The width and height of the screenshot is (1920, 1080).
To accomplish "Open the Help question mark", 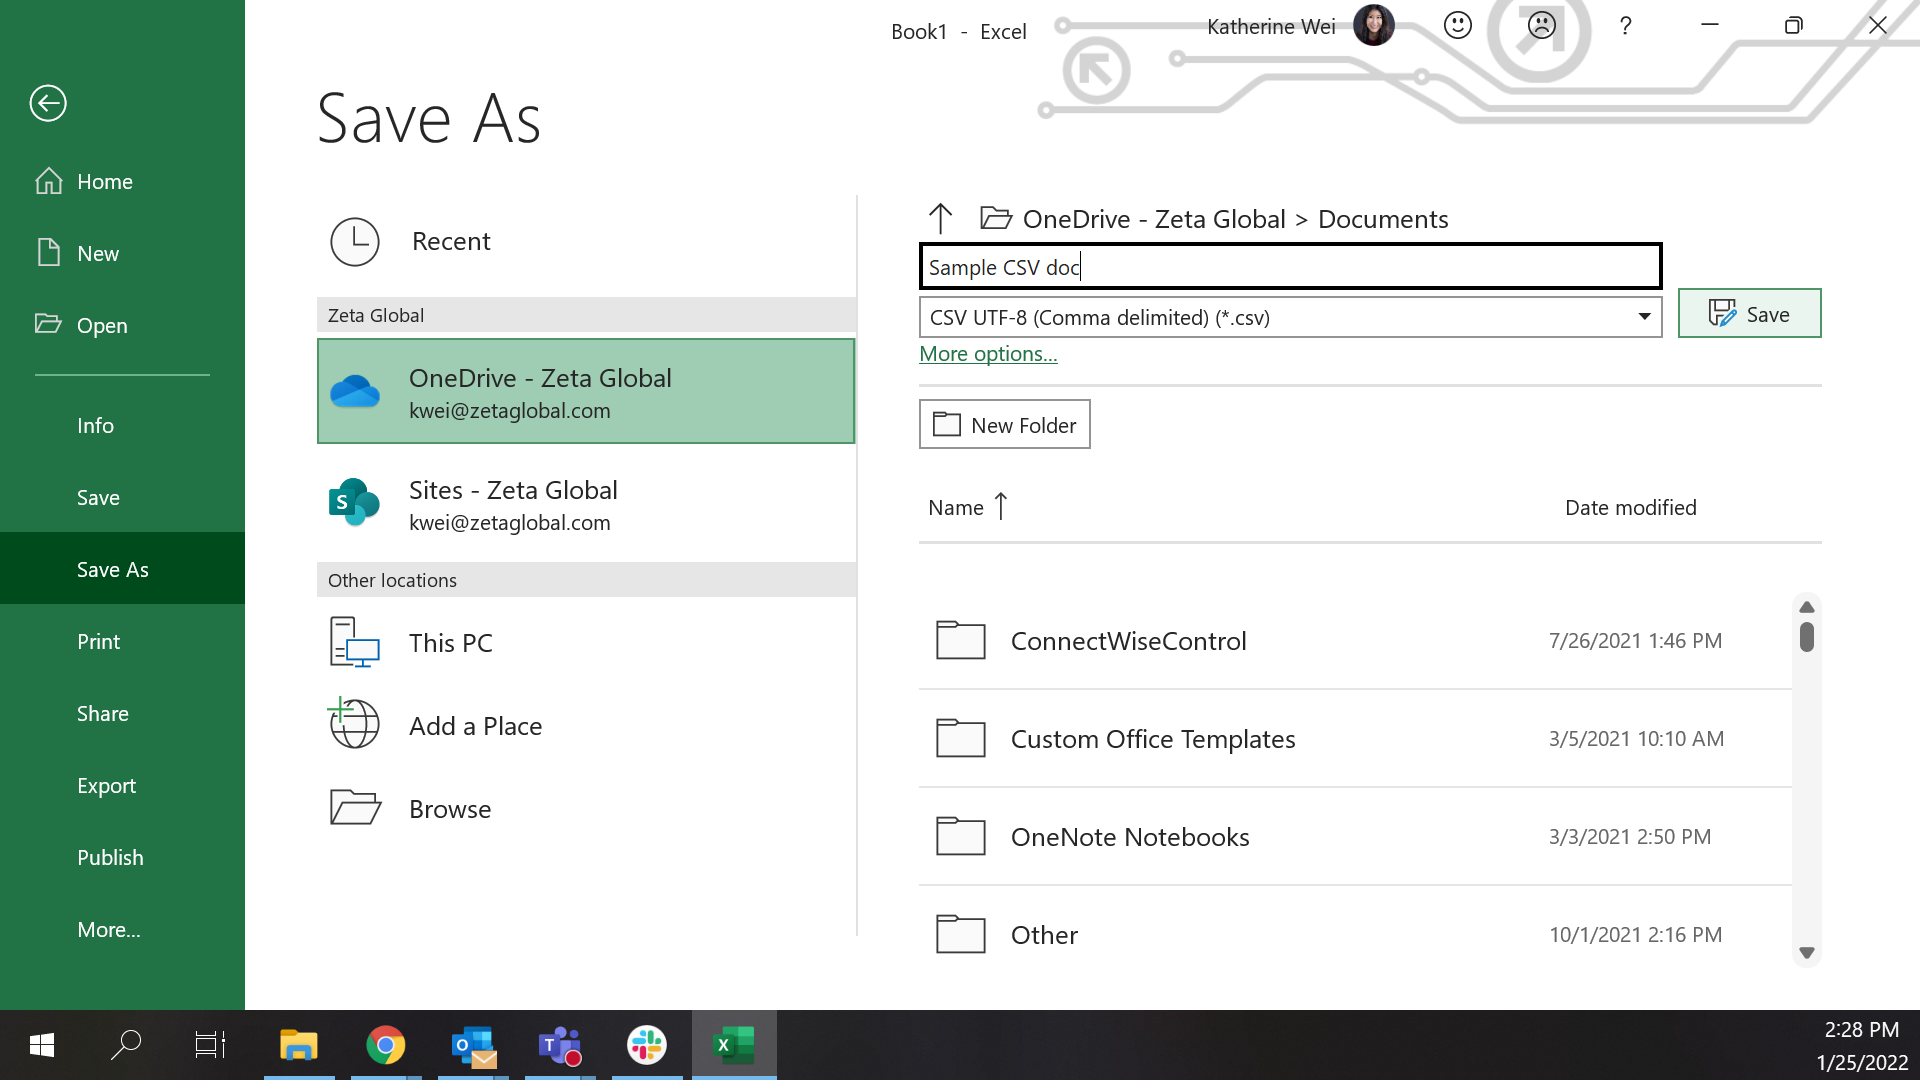I will pyautogui.click(x=1625, y=26).
